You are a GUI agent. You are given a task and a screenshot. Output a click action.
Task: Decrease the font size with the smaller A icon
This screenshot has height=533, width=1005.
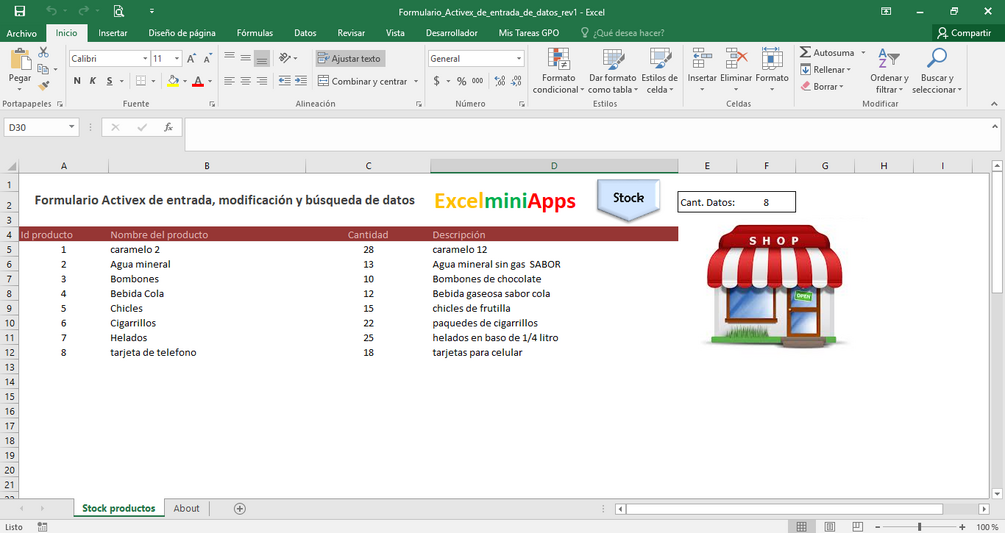[x=207, y=58]
